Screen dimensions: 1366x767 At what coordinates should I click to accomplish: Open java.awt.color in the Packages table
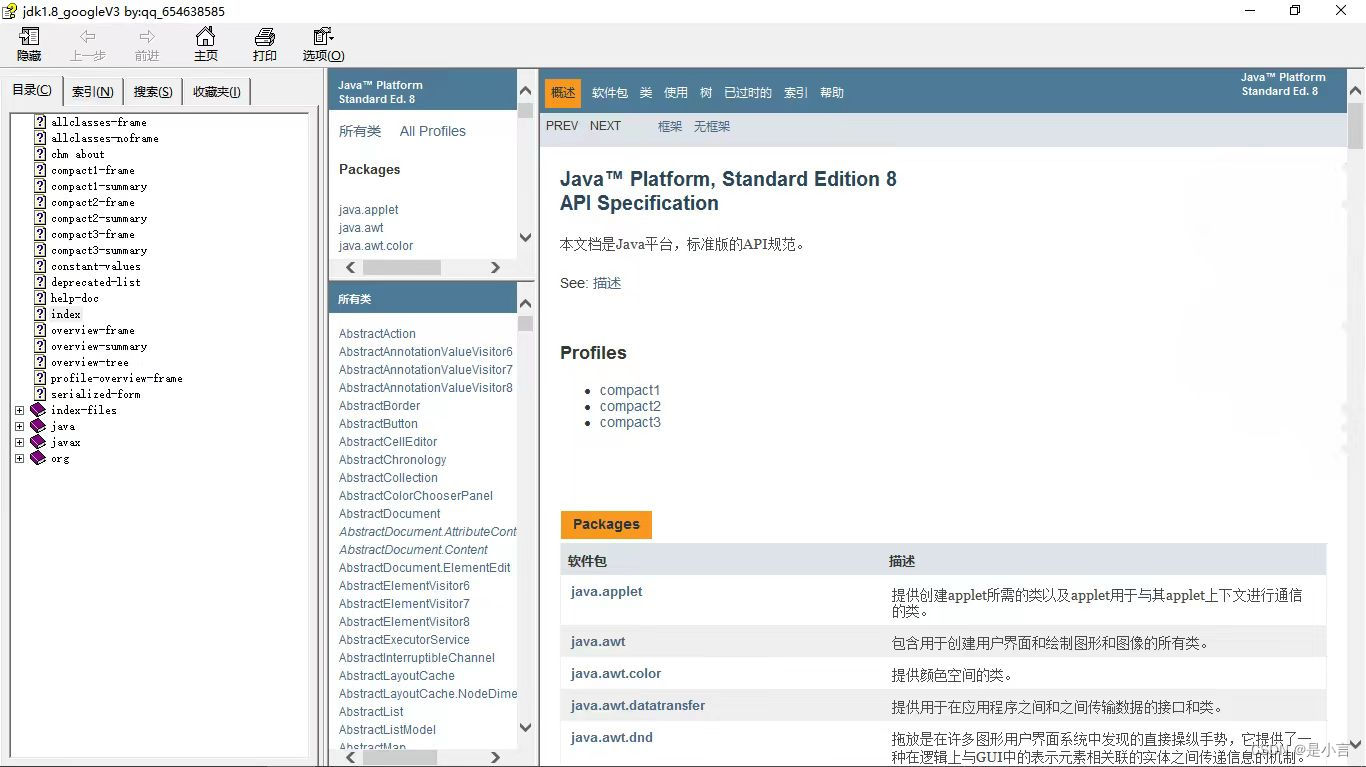point(616,673)
